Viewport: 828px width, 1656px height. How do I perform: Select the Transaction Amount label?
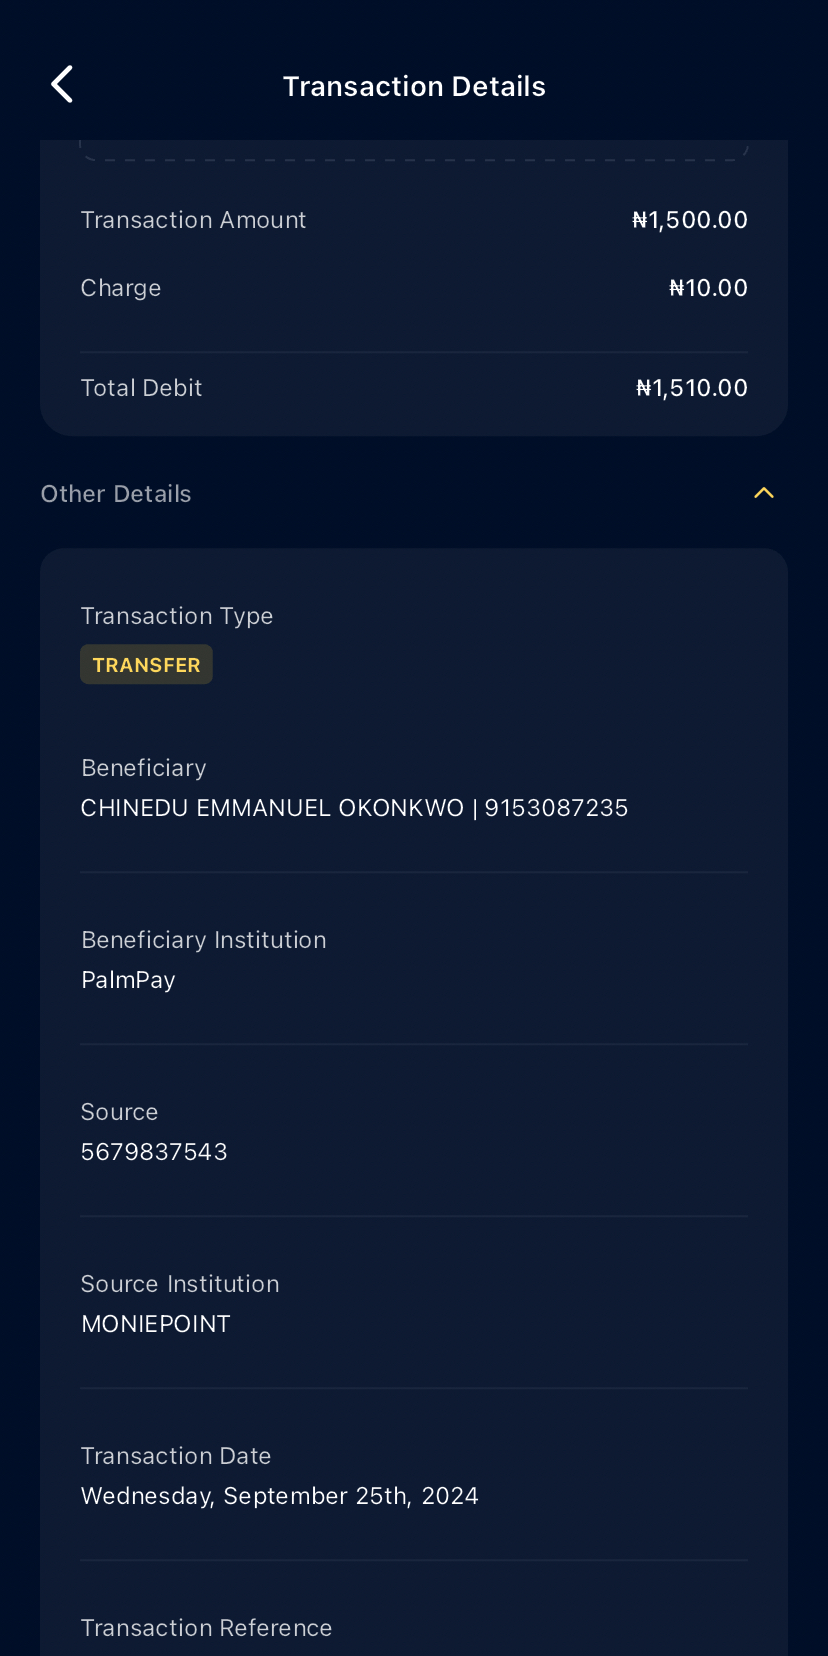coord(193,220)
